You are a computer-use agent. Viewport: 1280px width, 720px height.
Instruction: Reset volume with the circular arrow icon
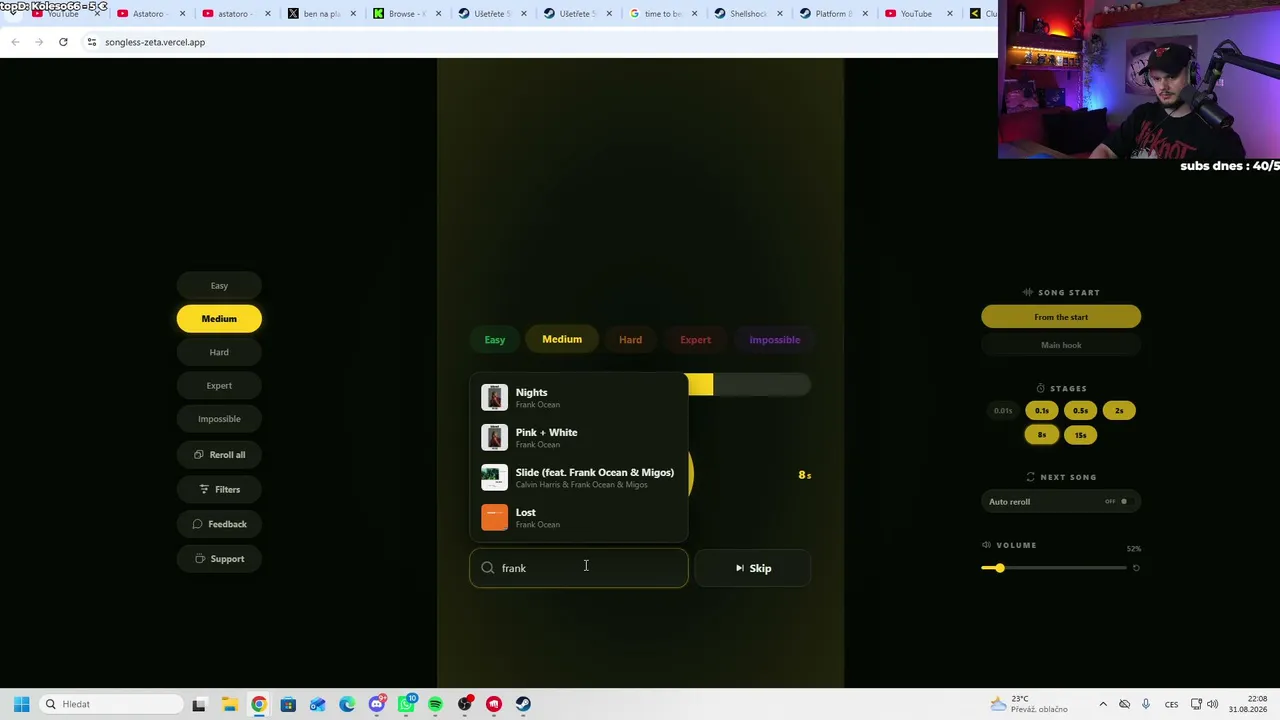tap(1136, 568)
